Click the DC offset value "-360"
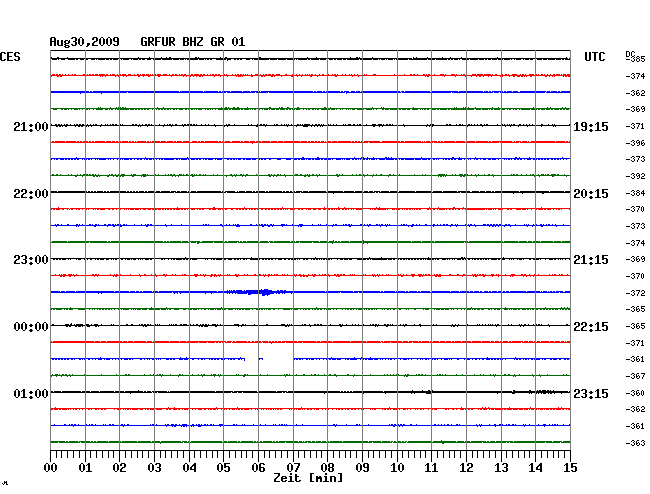The width and height of the screenshot is (650, 494). pos(635,393)
